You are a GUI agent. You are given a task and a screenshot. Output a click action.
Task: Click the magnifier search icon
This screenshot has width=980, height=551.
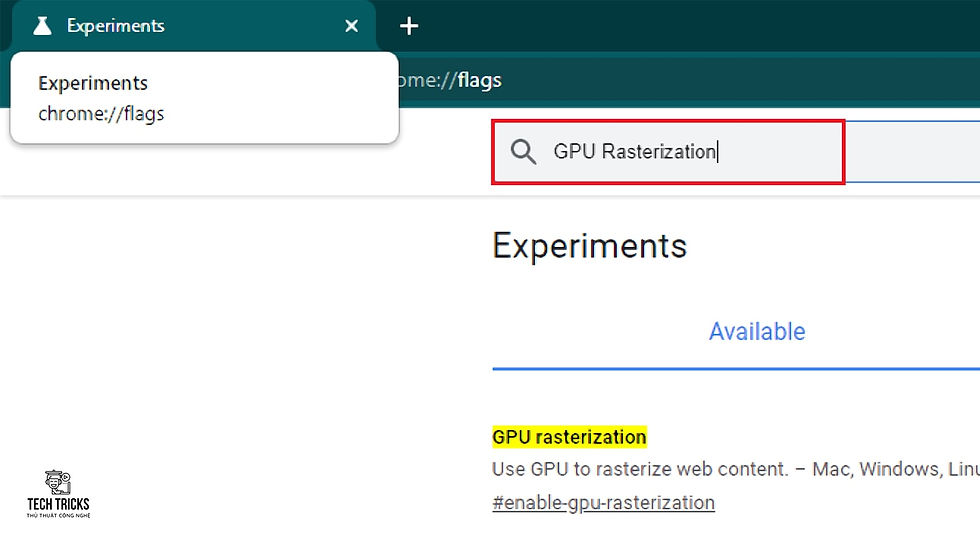(x=523, y=152)
